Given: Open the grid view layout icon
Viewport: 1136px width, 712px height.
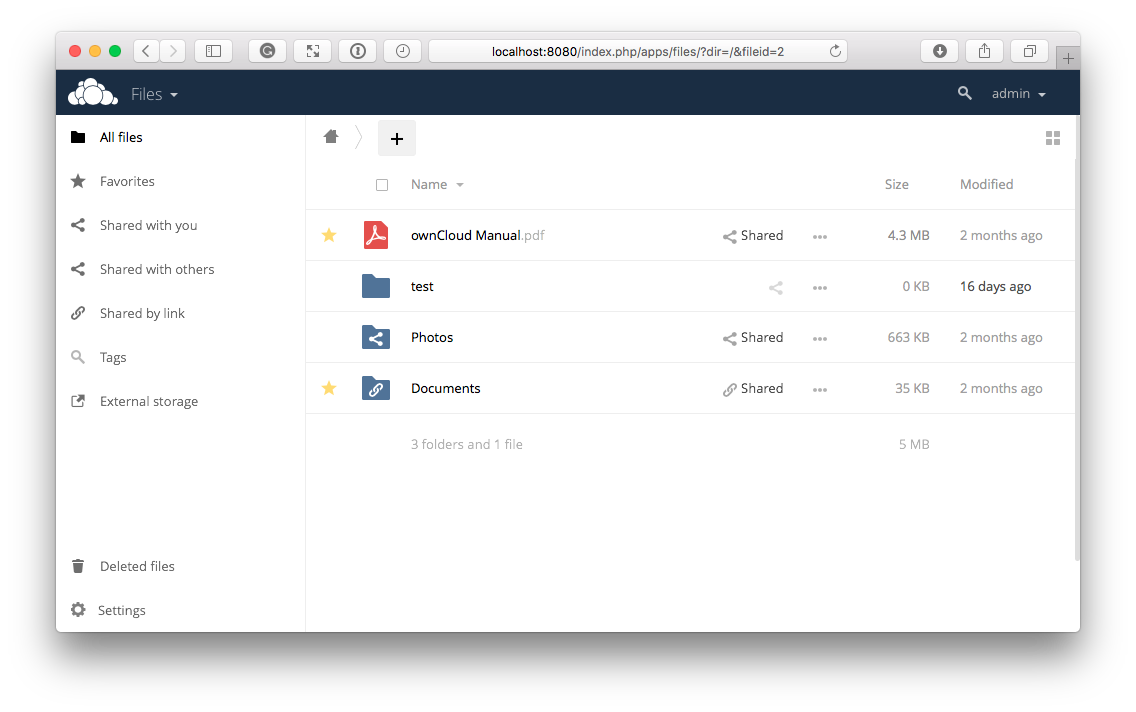Looking at the screenshot, I should click(1053, 138).
